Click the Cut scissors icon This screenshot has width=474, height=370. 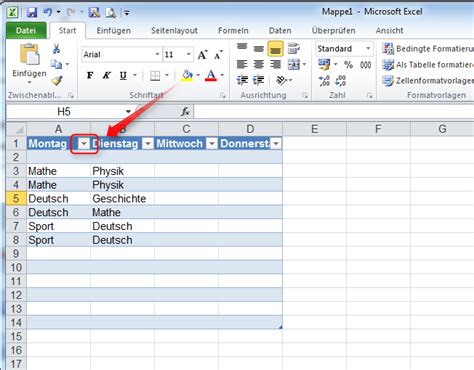click(56, 49)
